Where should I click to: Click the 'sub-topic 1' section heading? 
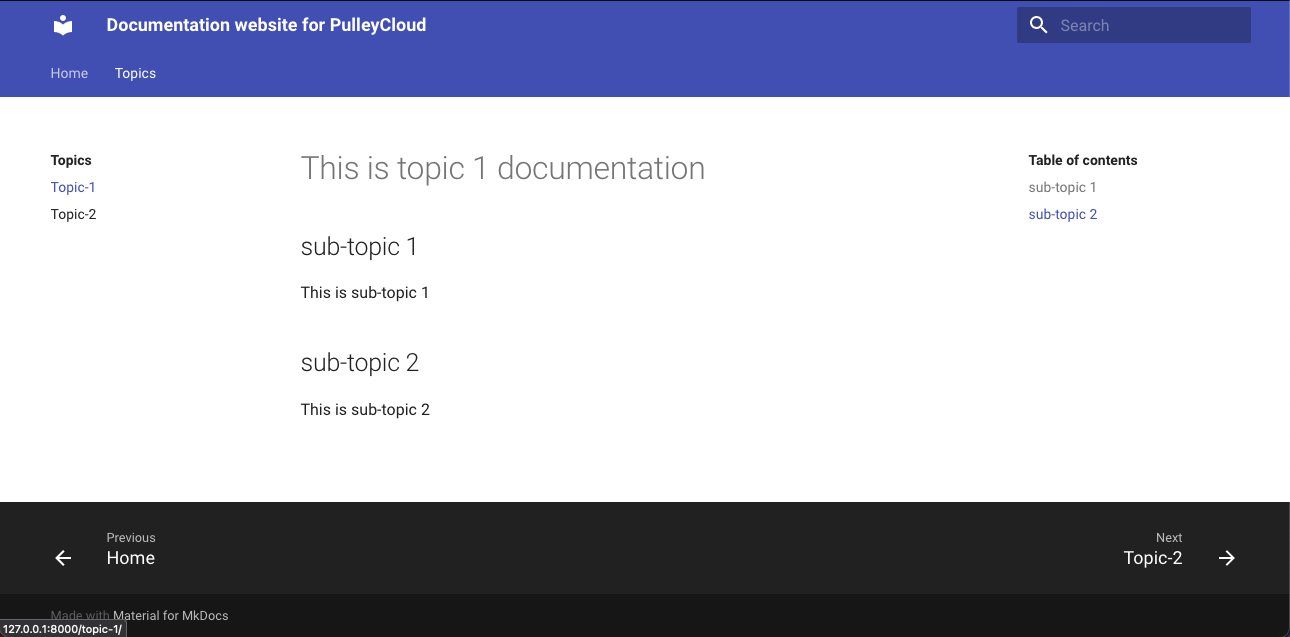pos(359,247)
